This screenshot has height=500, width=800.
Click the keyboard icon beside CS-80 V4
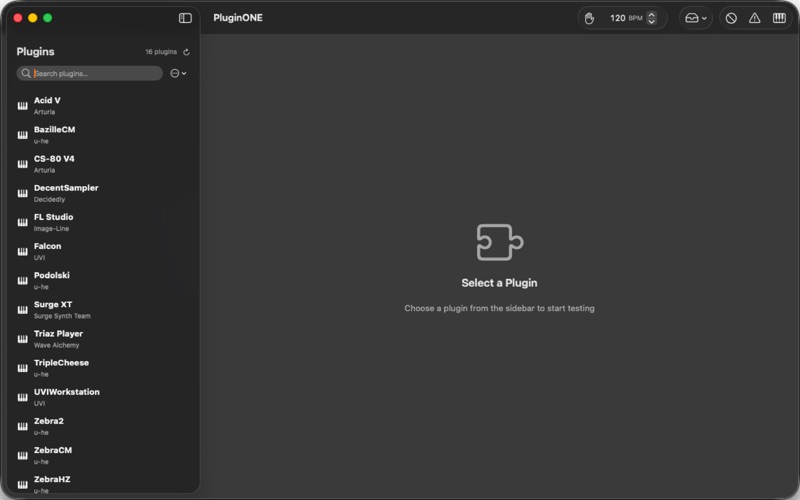pyautogui.click(x=22, y=164)
